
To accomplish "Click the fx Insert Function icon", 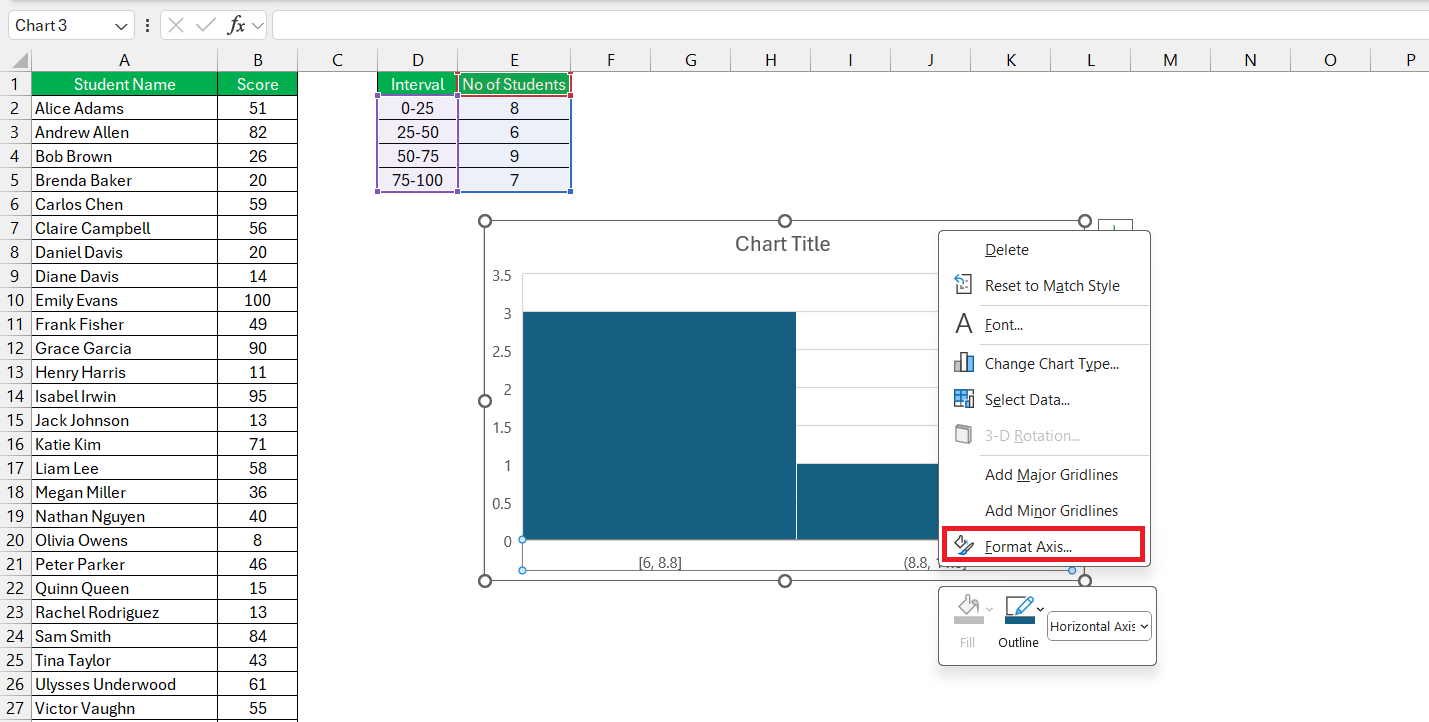I will point(236,26).
